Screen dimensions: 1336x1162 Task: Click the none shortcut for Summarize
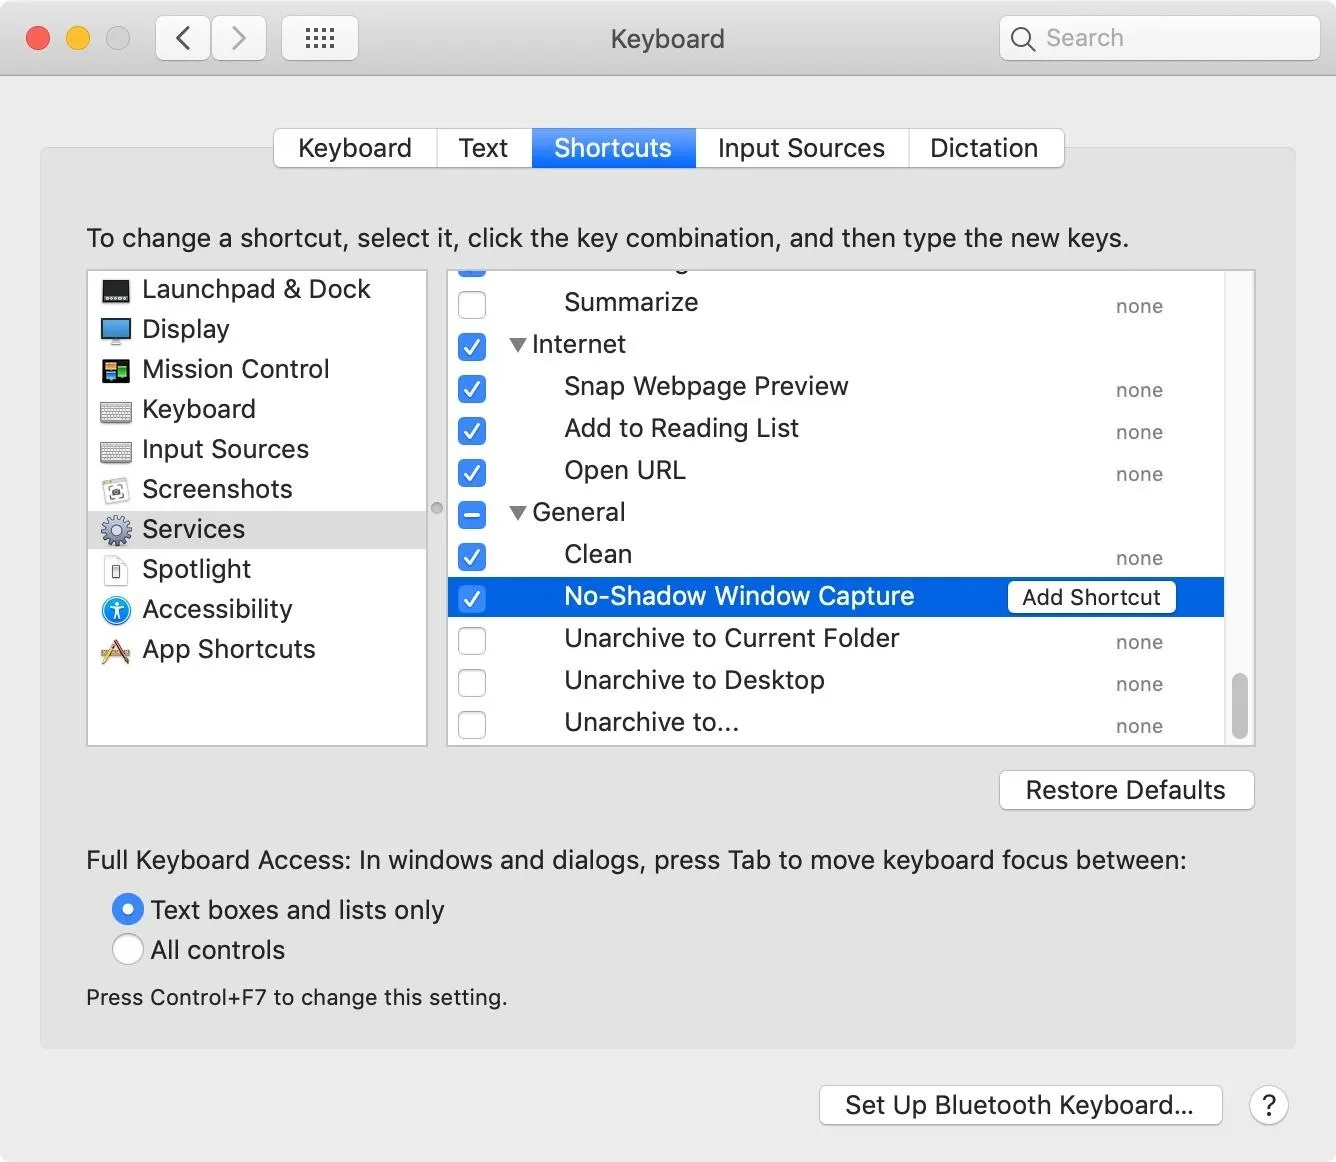click(1139, 306)
